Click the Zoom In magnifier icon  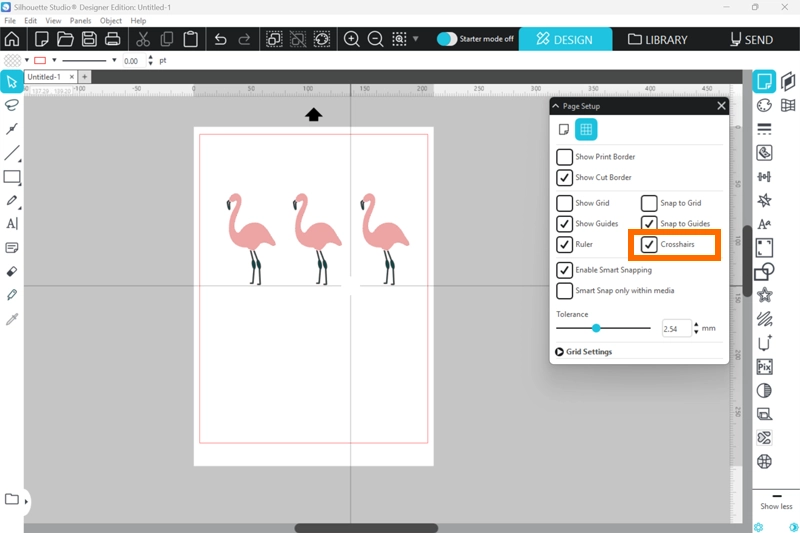point(352,40)
